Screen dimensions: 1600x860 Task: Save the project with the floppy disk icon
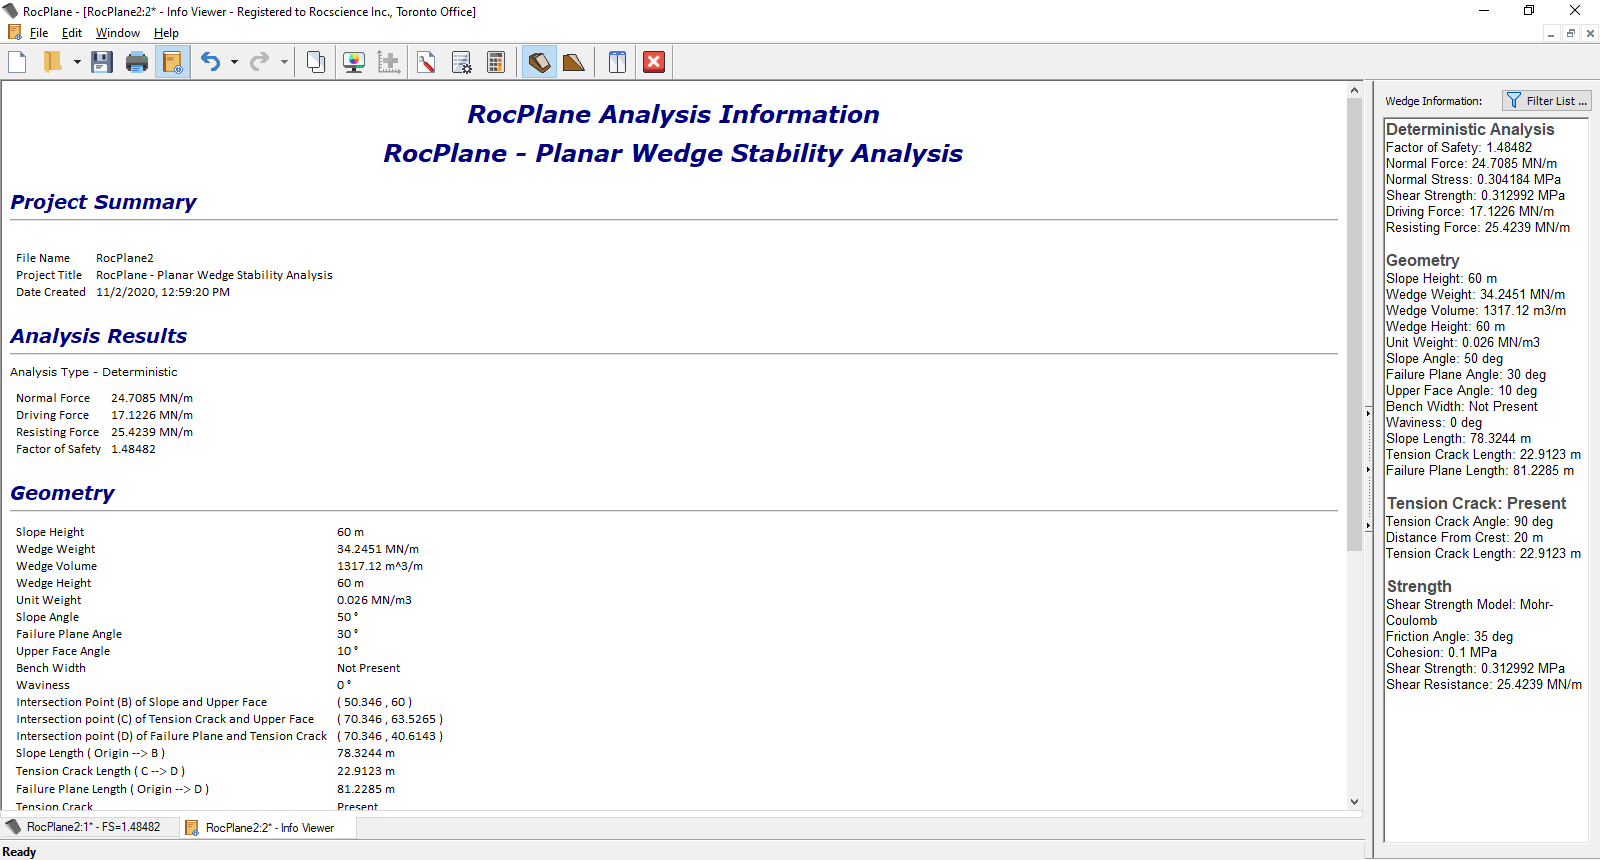[x=101, y=62]
